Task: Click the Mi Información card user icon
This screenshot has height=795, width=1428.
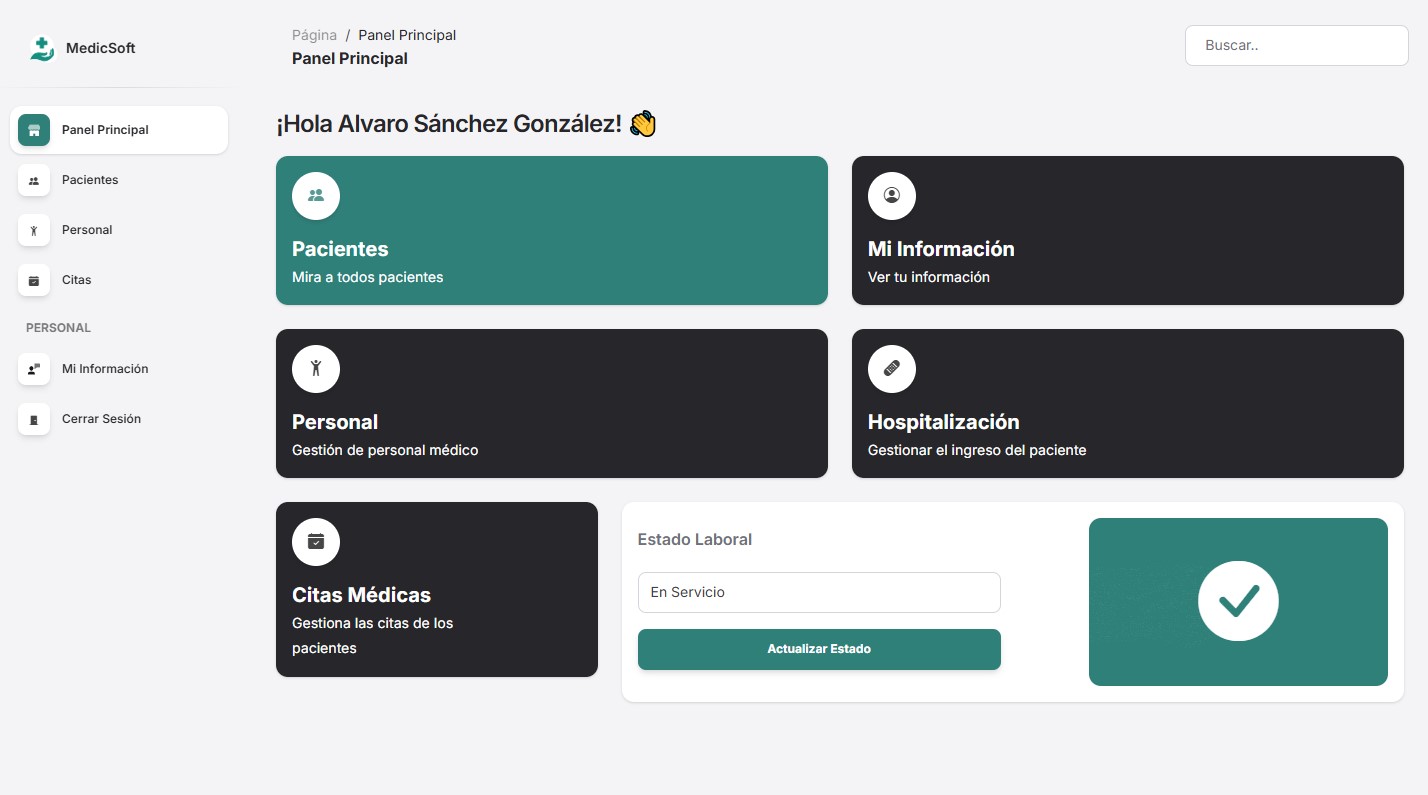Action: [891, 196]
